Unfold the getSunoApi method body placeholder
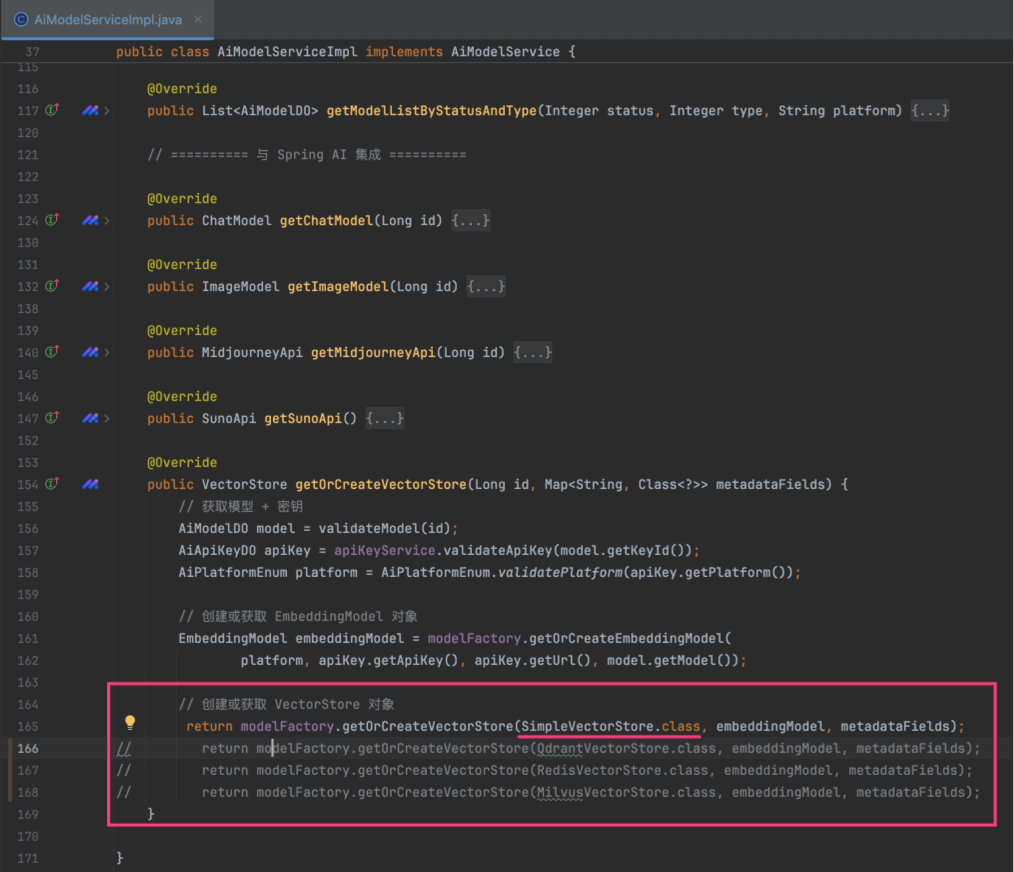The height and width of the screenshot is (872, 1014). [385, 418]
